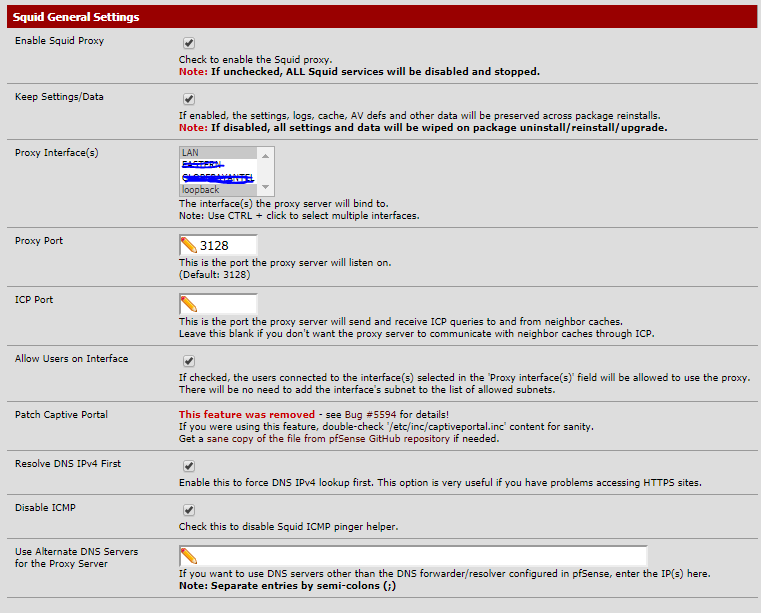Click the 'Use Alternate DNS Servers' label
This screenshot has height=613, width=761.
[76, 552]
